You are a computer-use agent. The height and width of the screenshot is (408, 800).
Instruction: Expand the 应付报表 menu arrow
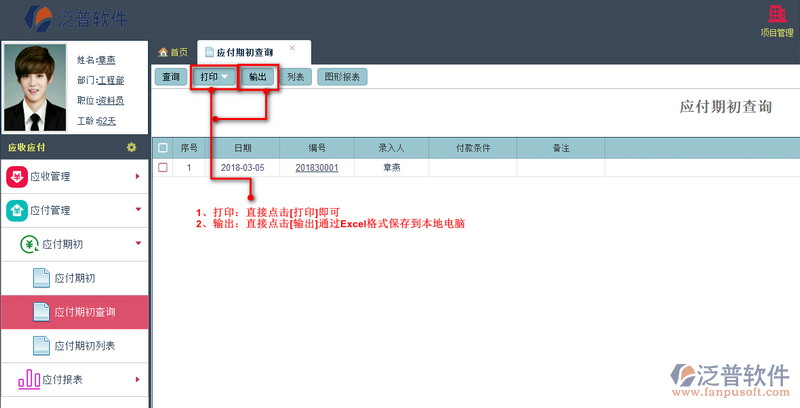tap(137, 379)
